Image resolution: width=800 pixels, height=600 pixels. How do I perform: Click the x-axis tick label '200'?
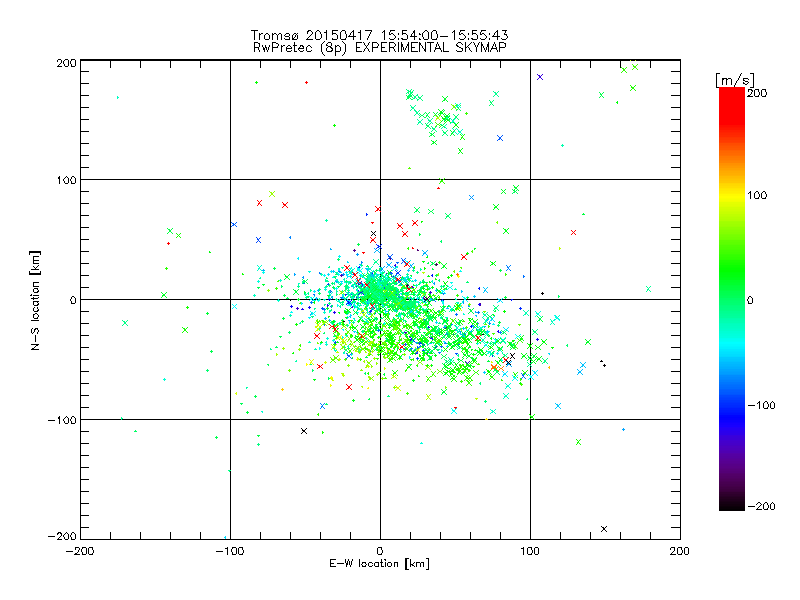680,551
